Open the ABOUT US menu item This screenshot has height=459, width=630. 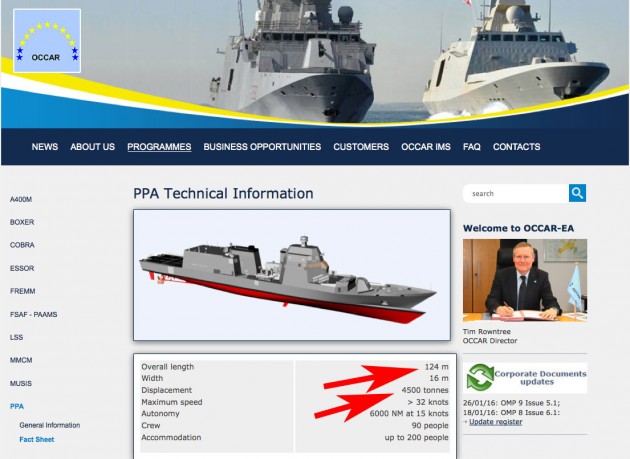(92, 147)
